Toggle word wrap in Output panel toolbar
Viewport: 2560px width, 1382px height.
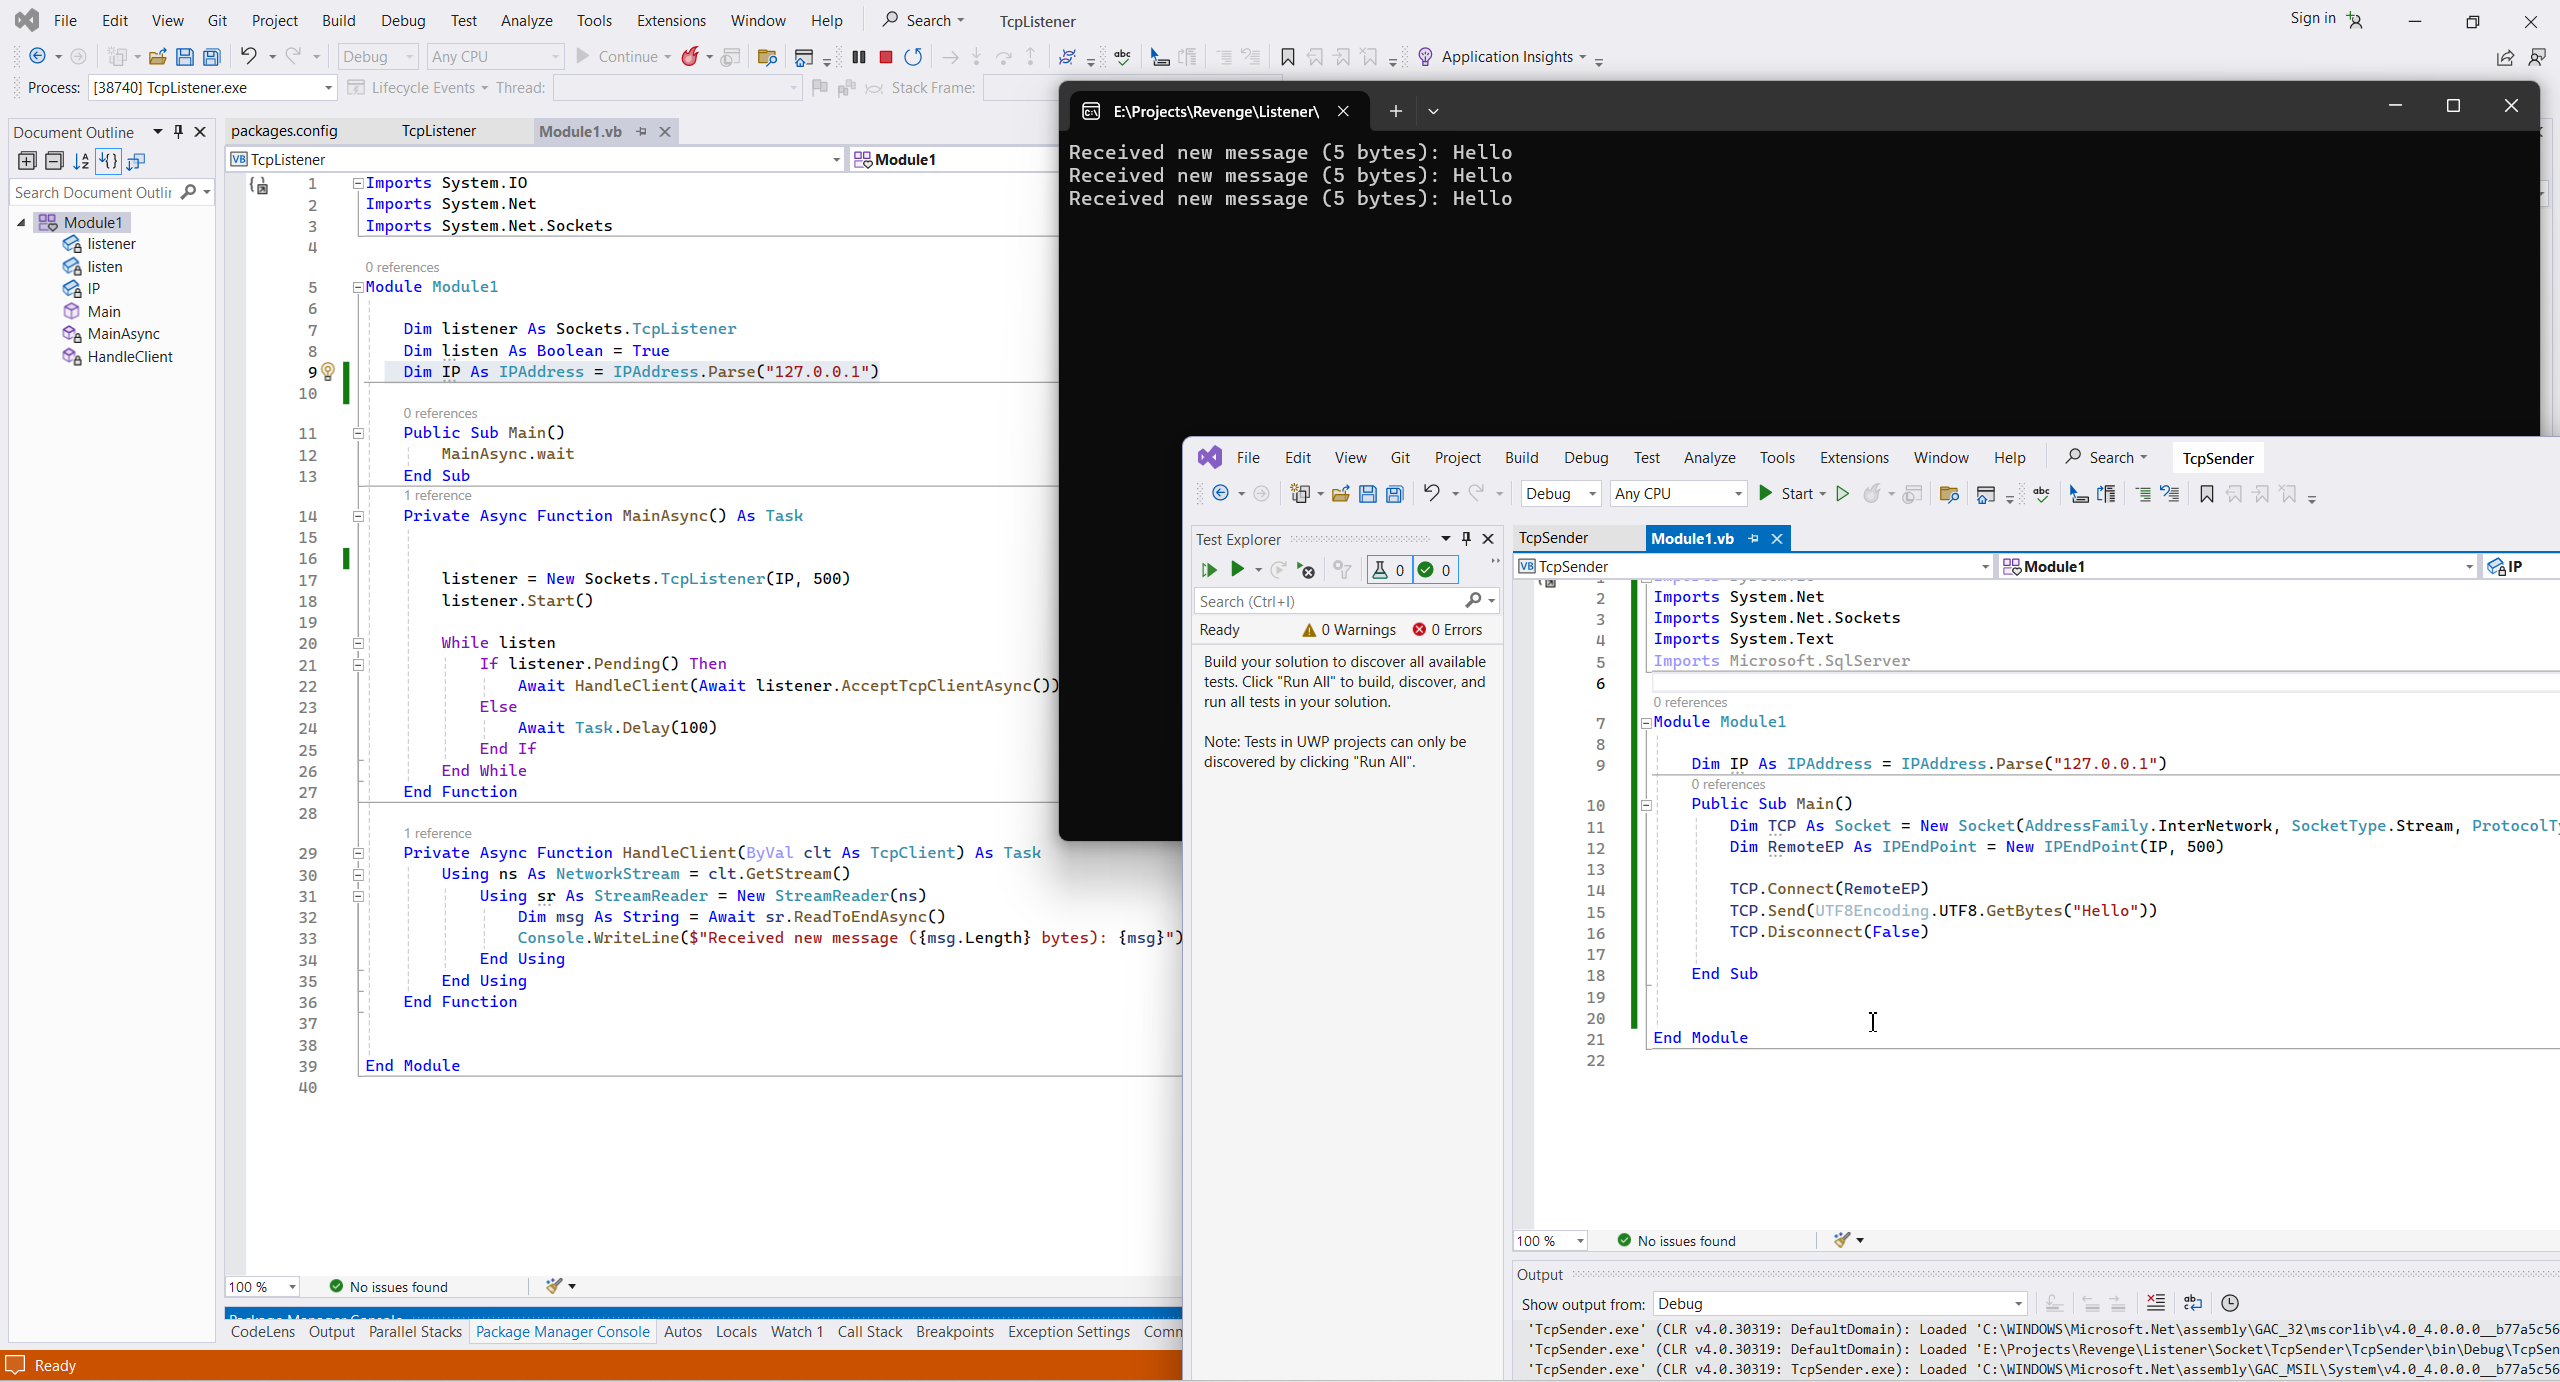2193,1303
